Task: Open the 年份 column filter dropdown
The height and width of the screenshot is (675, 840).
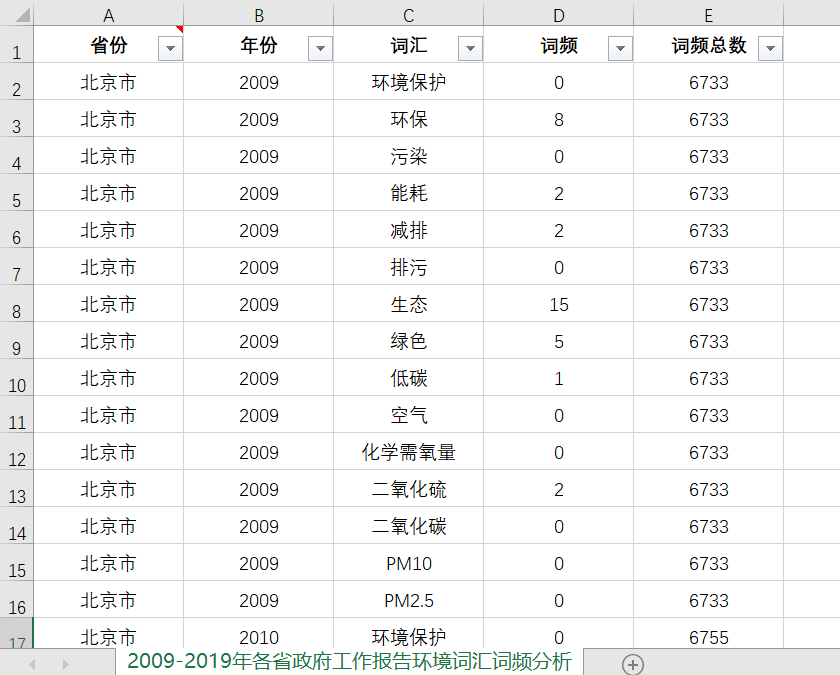Action: (320, 47)
